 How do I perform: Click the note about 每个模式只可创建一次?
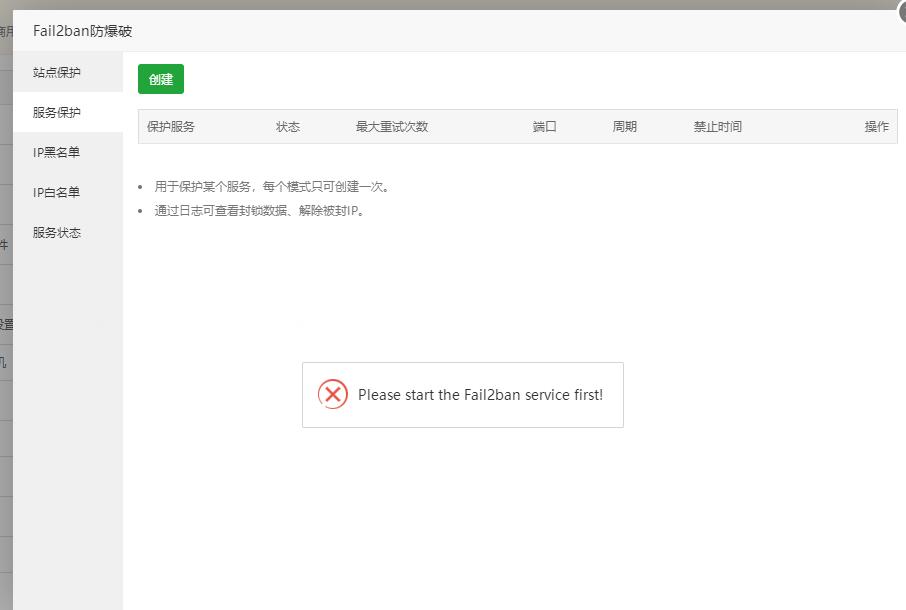coord(272,187)
